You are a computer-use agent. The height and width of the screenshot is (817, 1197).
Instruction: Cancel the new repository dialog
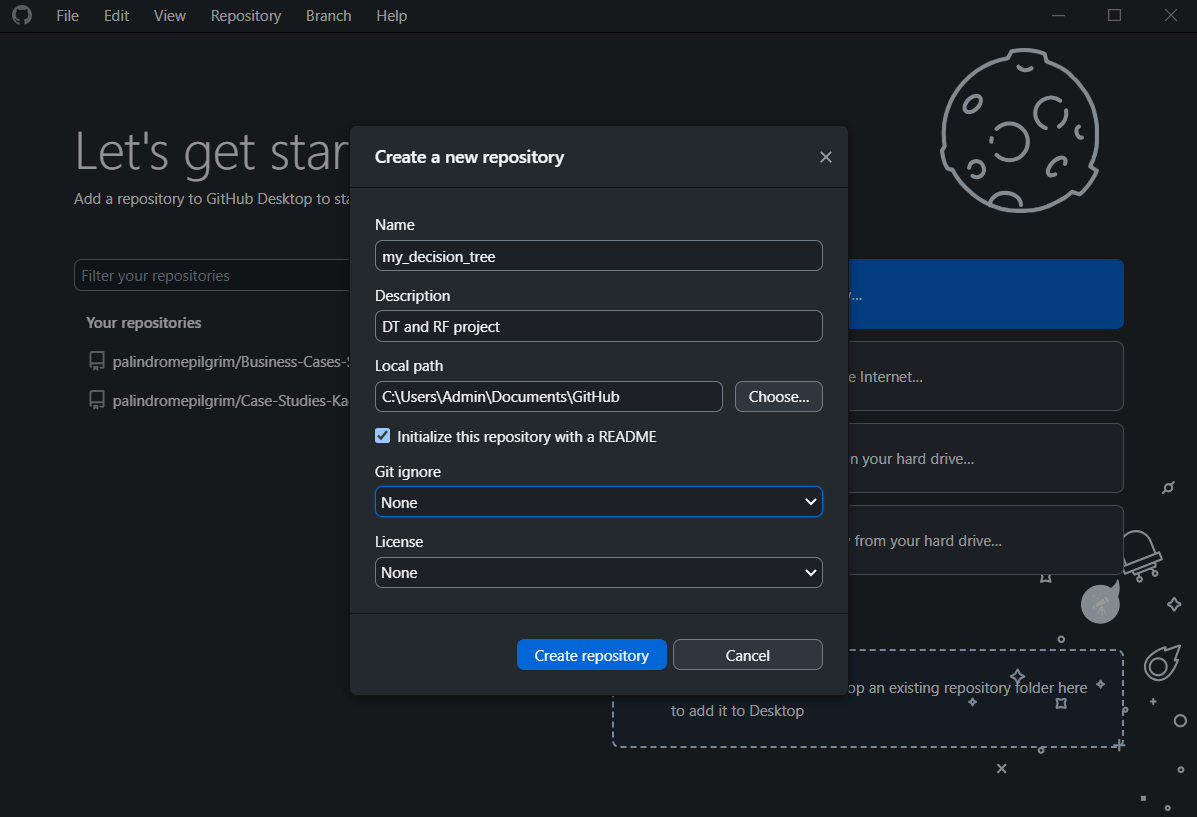click(x=747, y=655)
